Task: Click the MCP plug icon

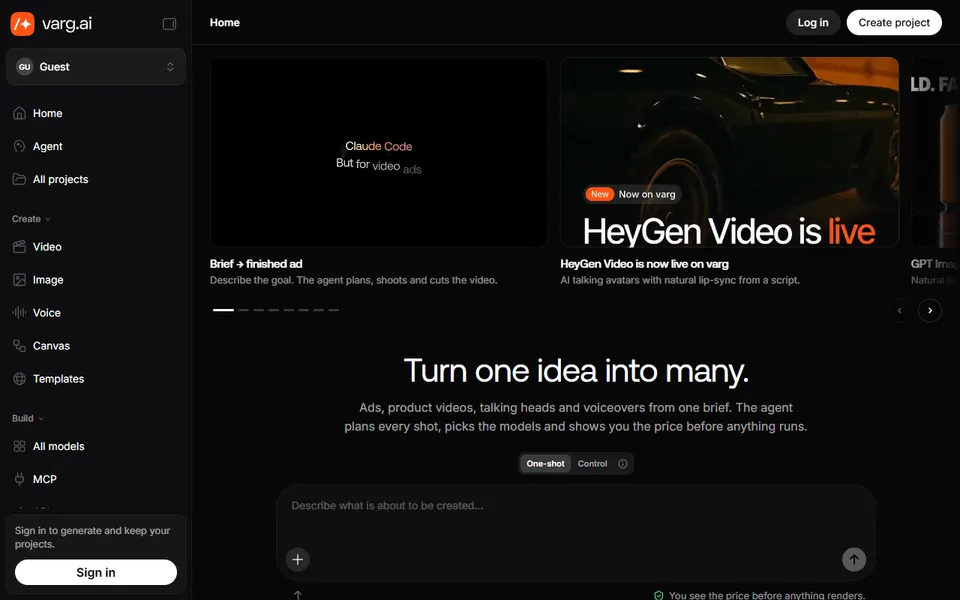Action: [20, 479]
